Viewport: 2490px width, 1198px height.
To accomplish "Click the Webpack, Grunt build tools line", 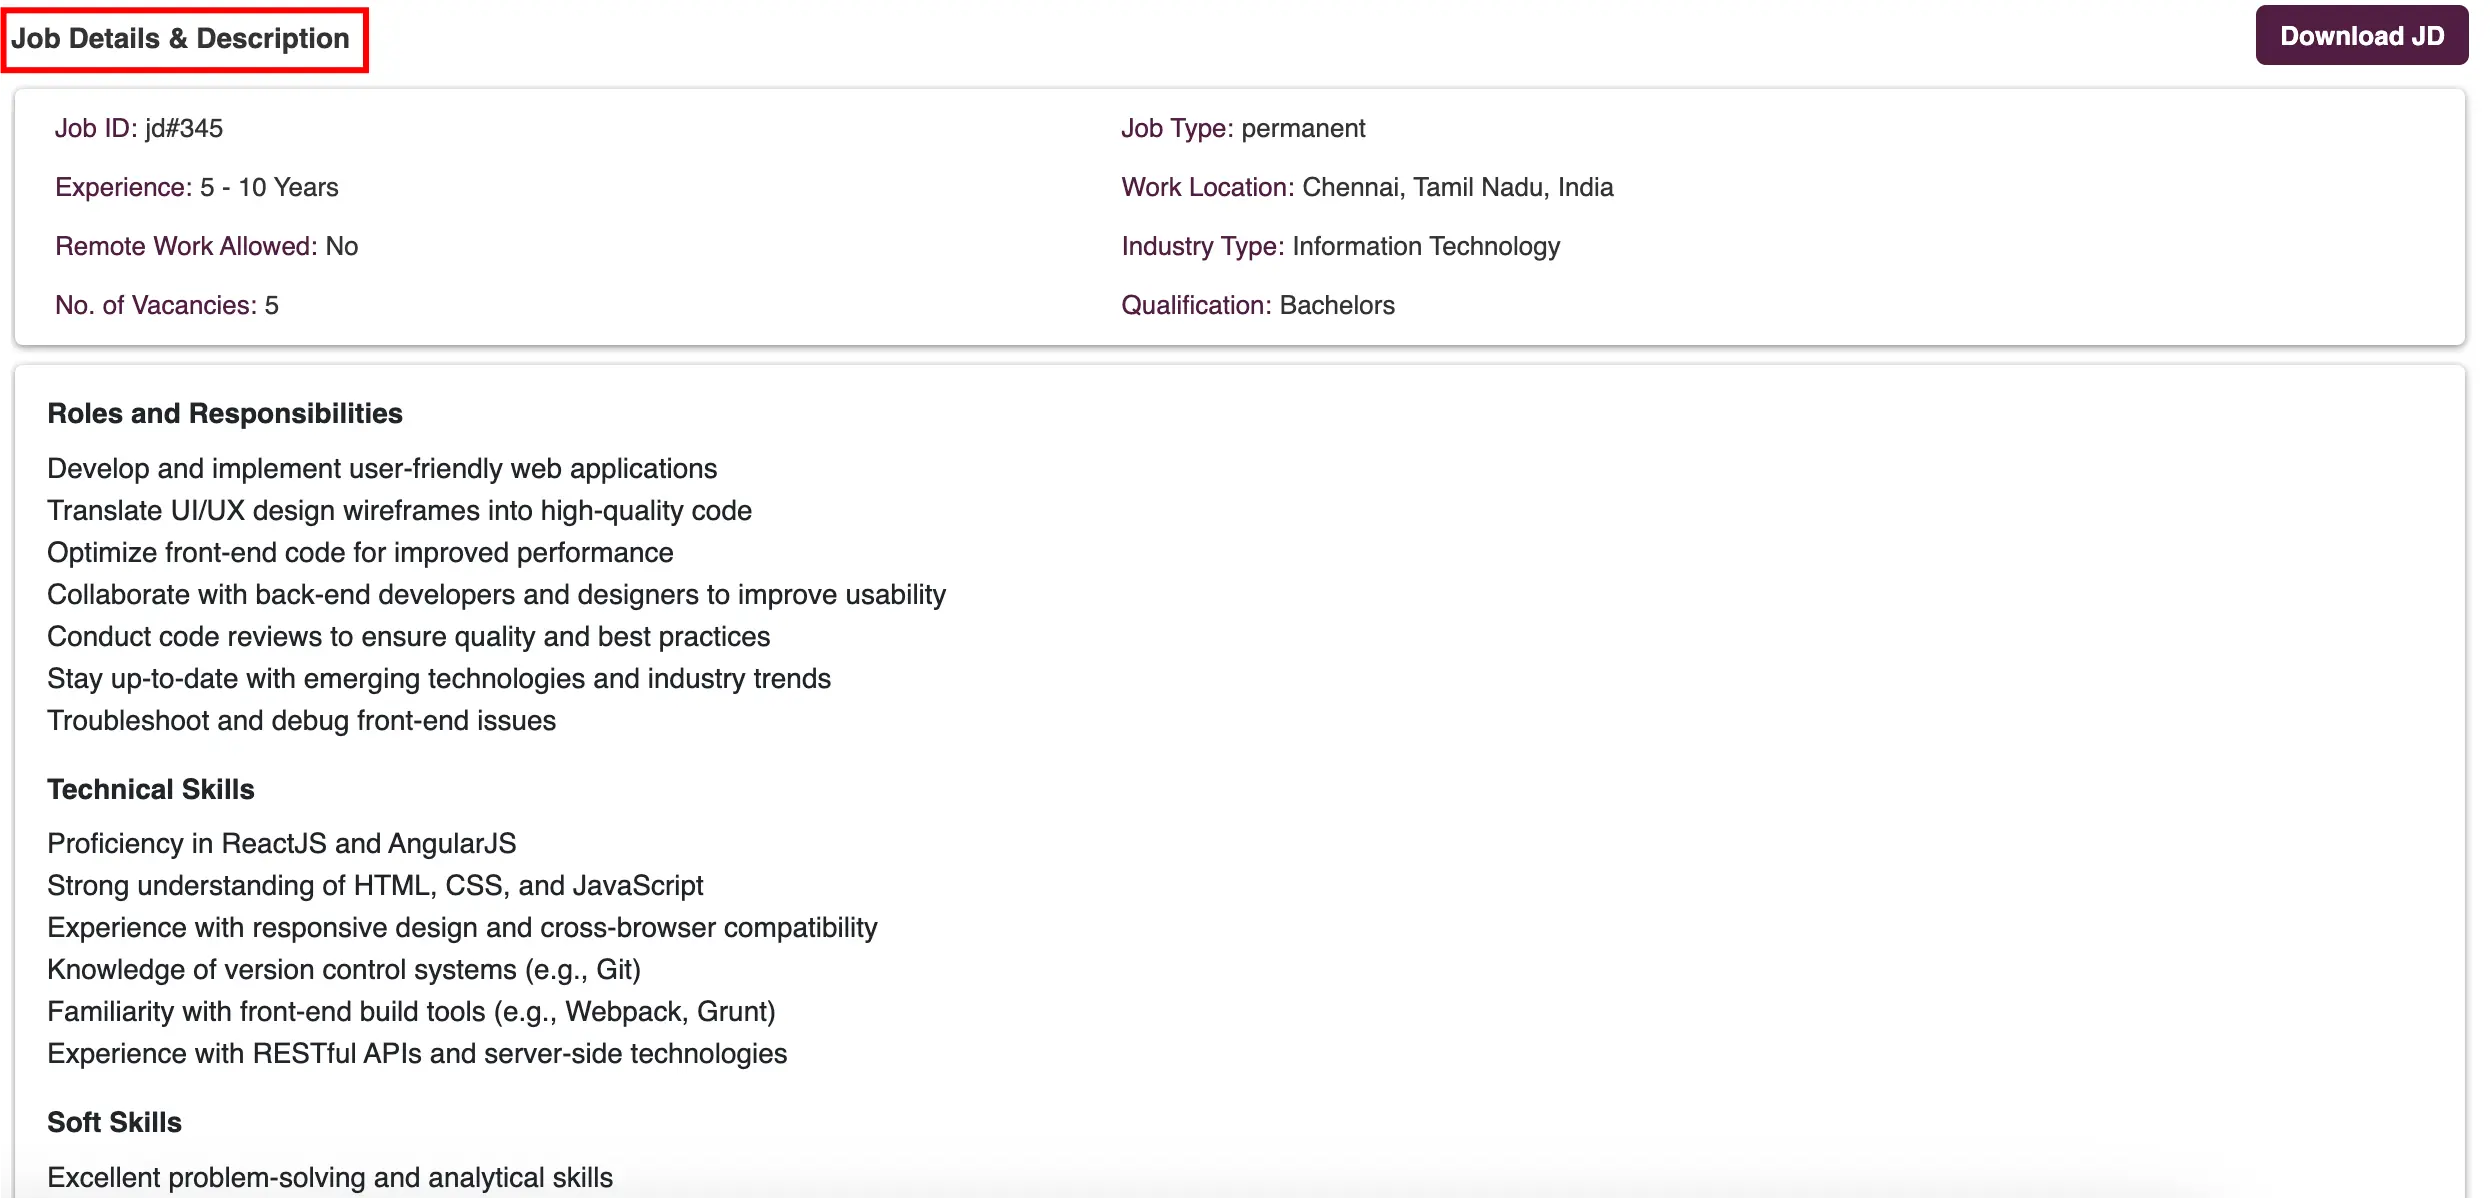I will click(x=412, y=1011).
